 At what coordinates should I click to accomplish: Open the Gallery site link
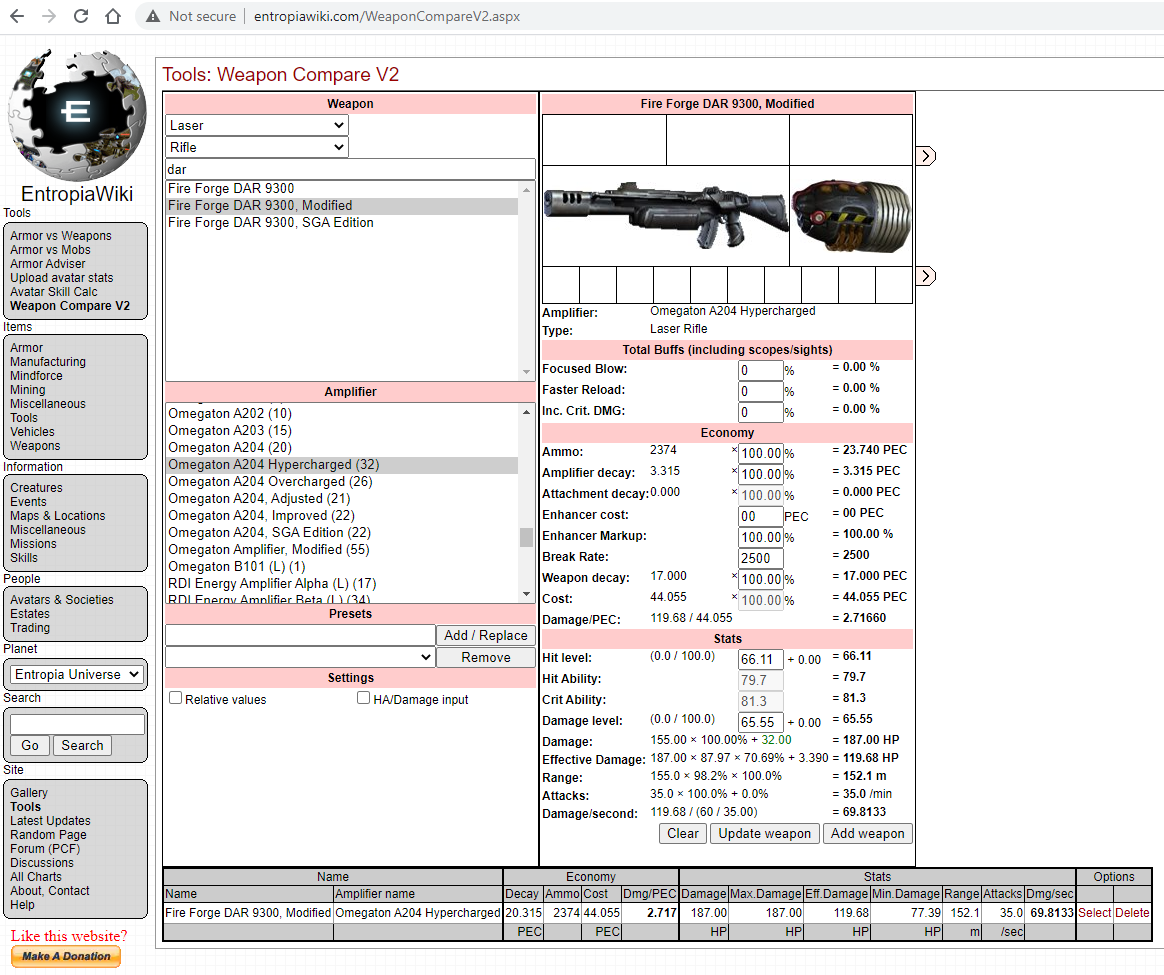pyautogui.click(x=29, y=793)
